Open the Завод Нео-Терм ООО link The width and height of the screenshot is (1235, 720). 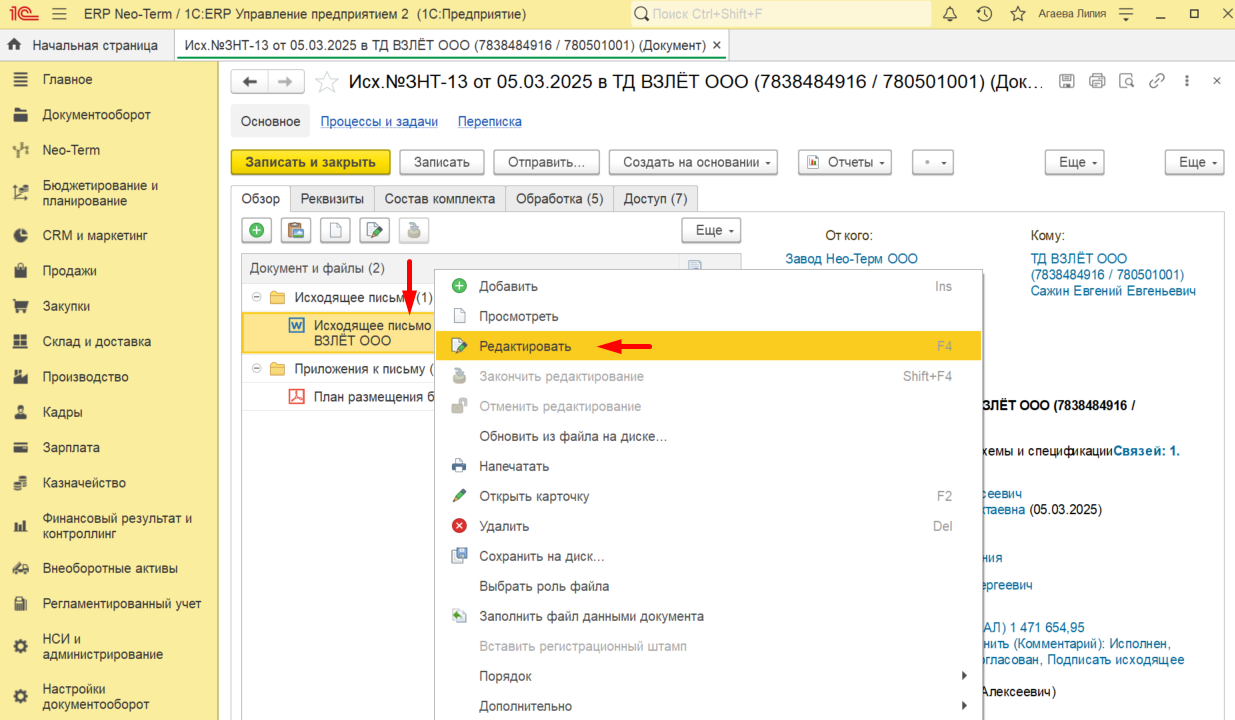tap(851, 259)
